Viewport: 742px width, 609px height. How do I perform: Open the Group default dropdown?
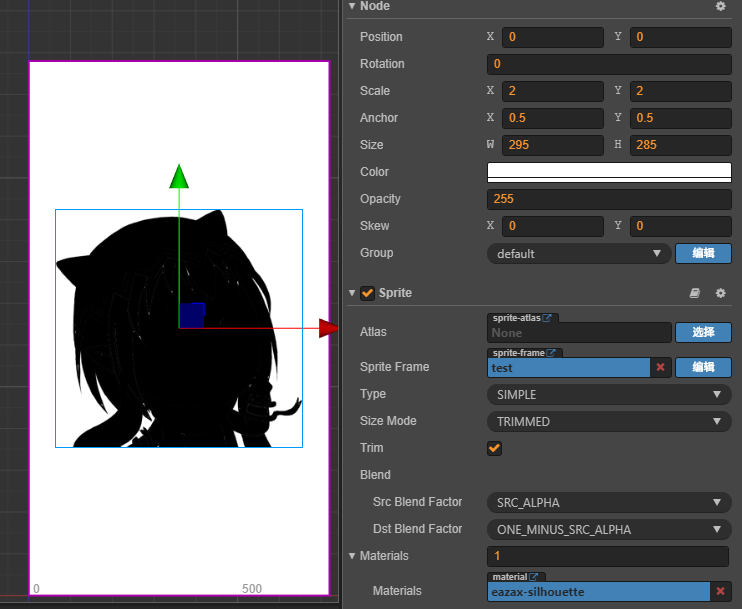[x=579, y=254]
